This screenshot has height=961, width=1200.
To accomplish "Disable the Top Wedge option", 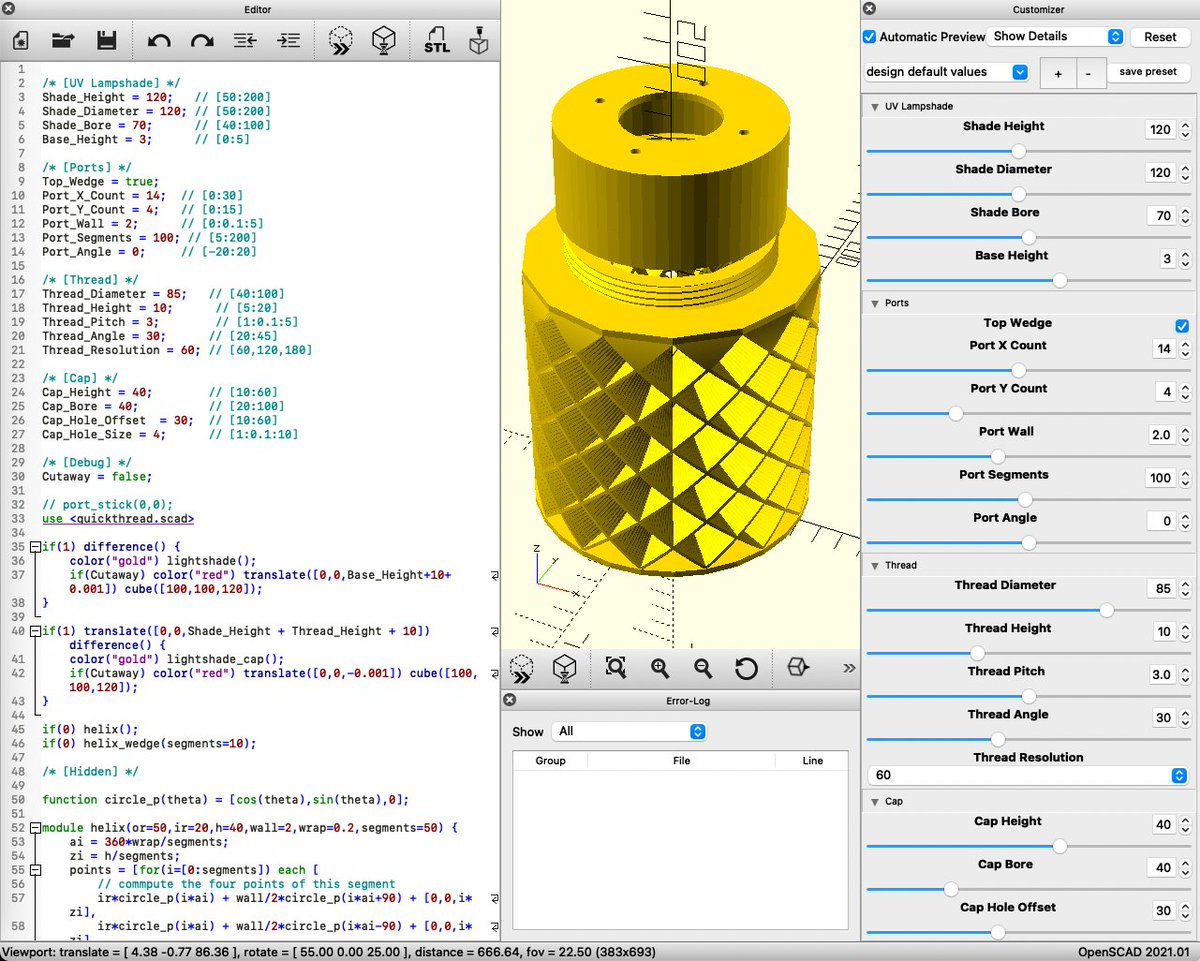I will tap(1182, 325).
